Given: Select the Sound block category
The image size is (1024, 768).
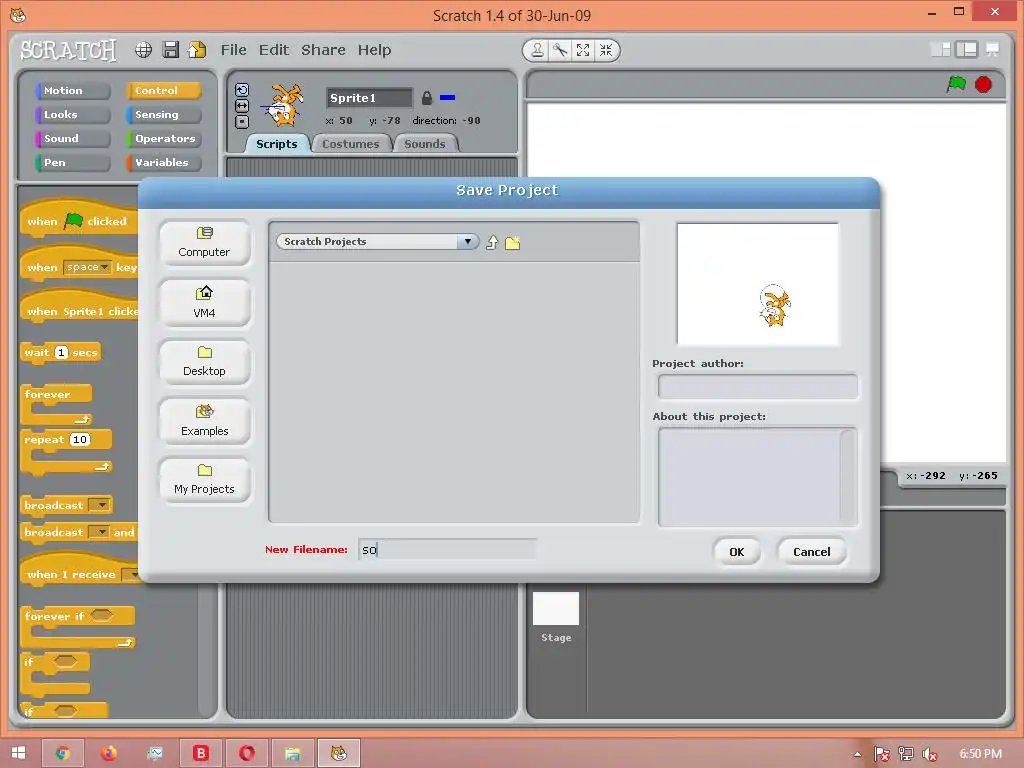Looking at the screenshot, I should [72, 138].
